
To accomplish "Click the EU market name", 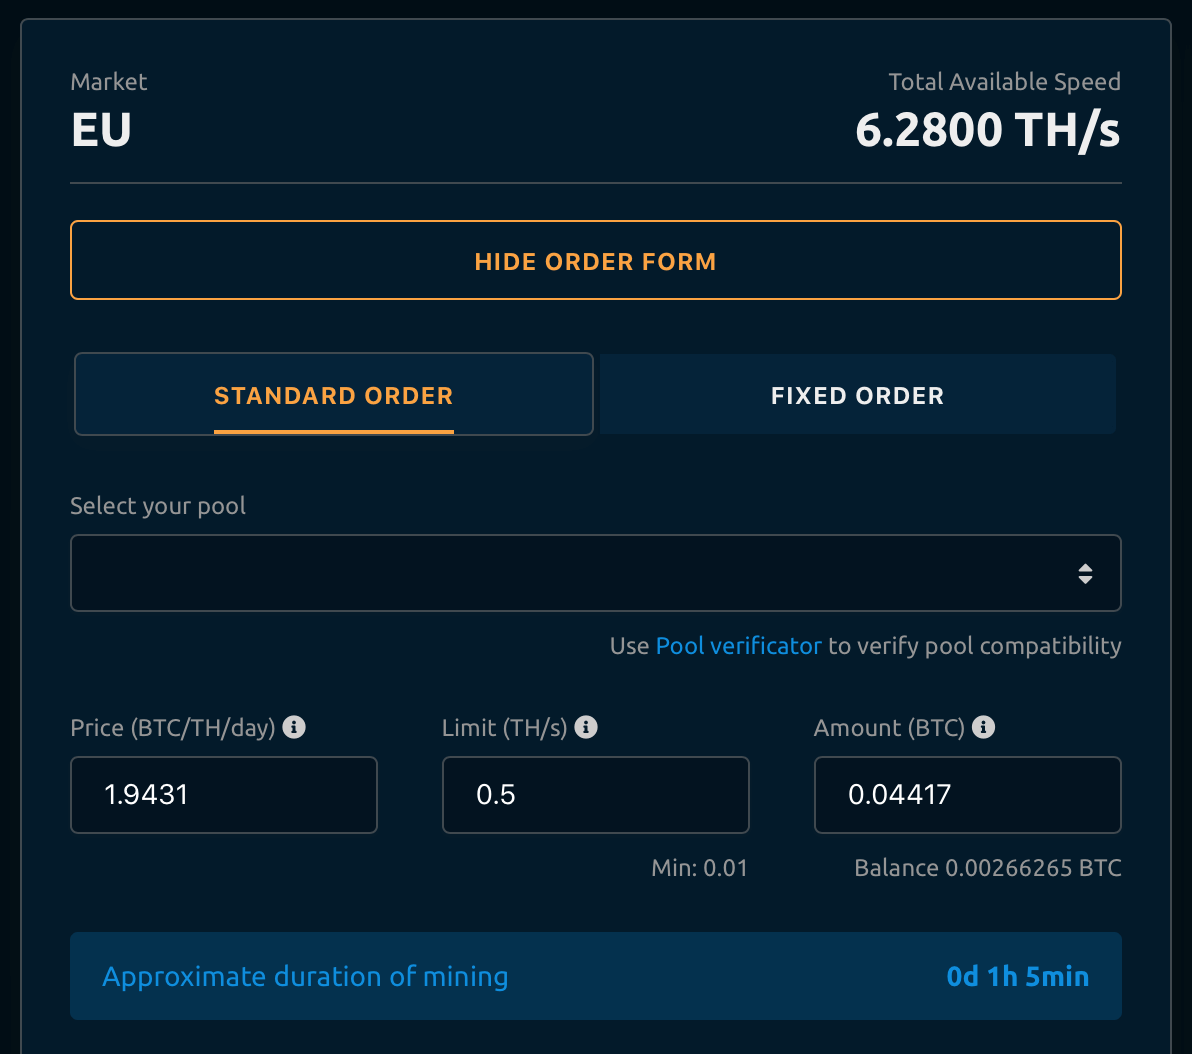I will tap(101, 130).
